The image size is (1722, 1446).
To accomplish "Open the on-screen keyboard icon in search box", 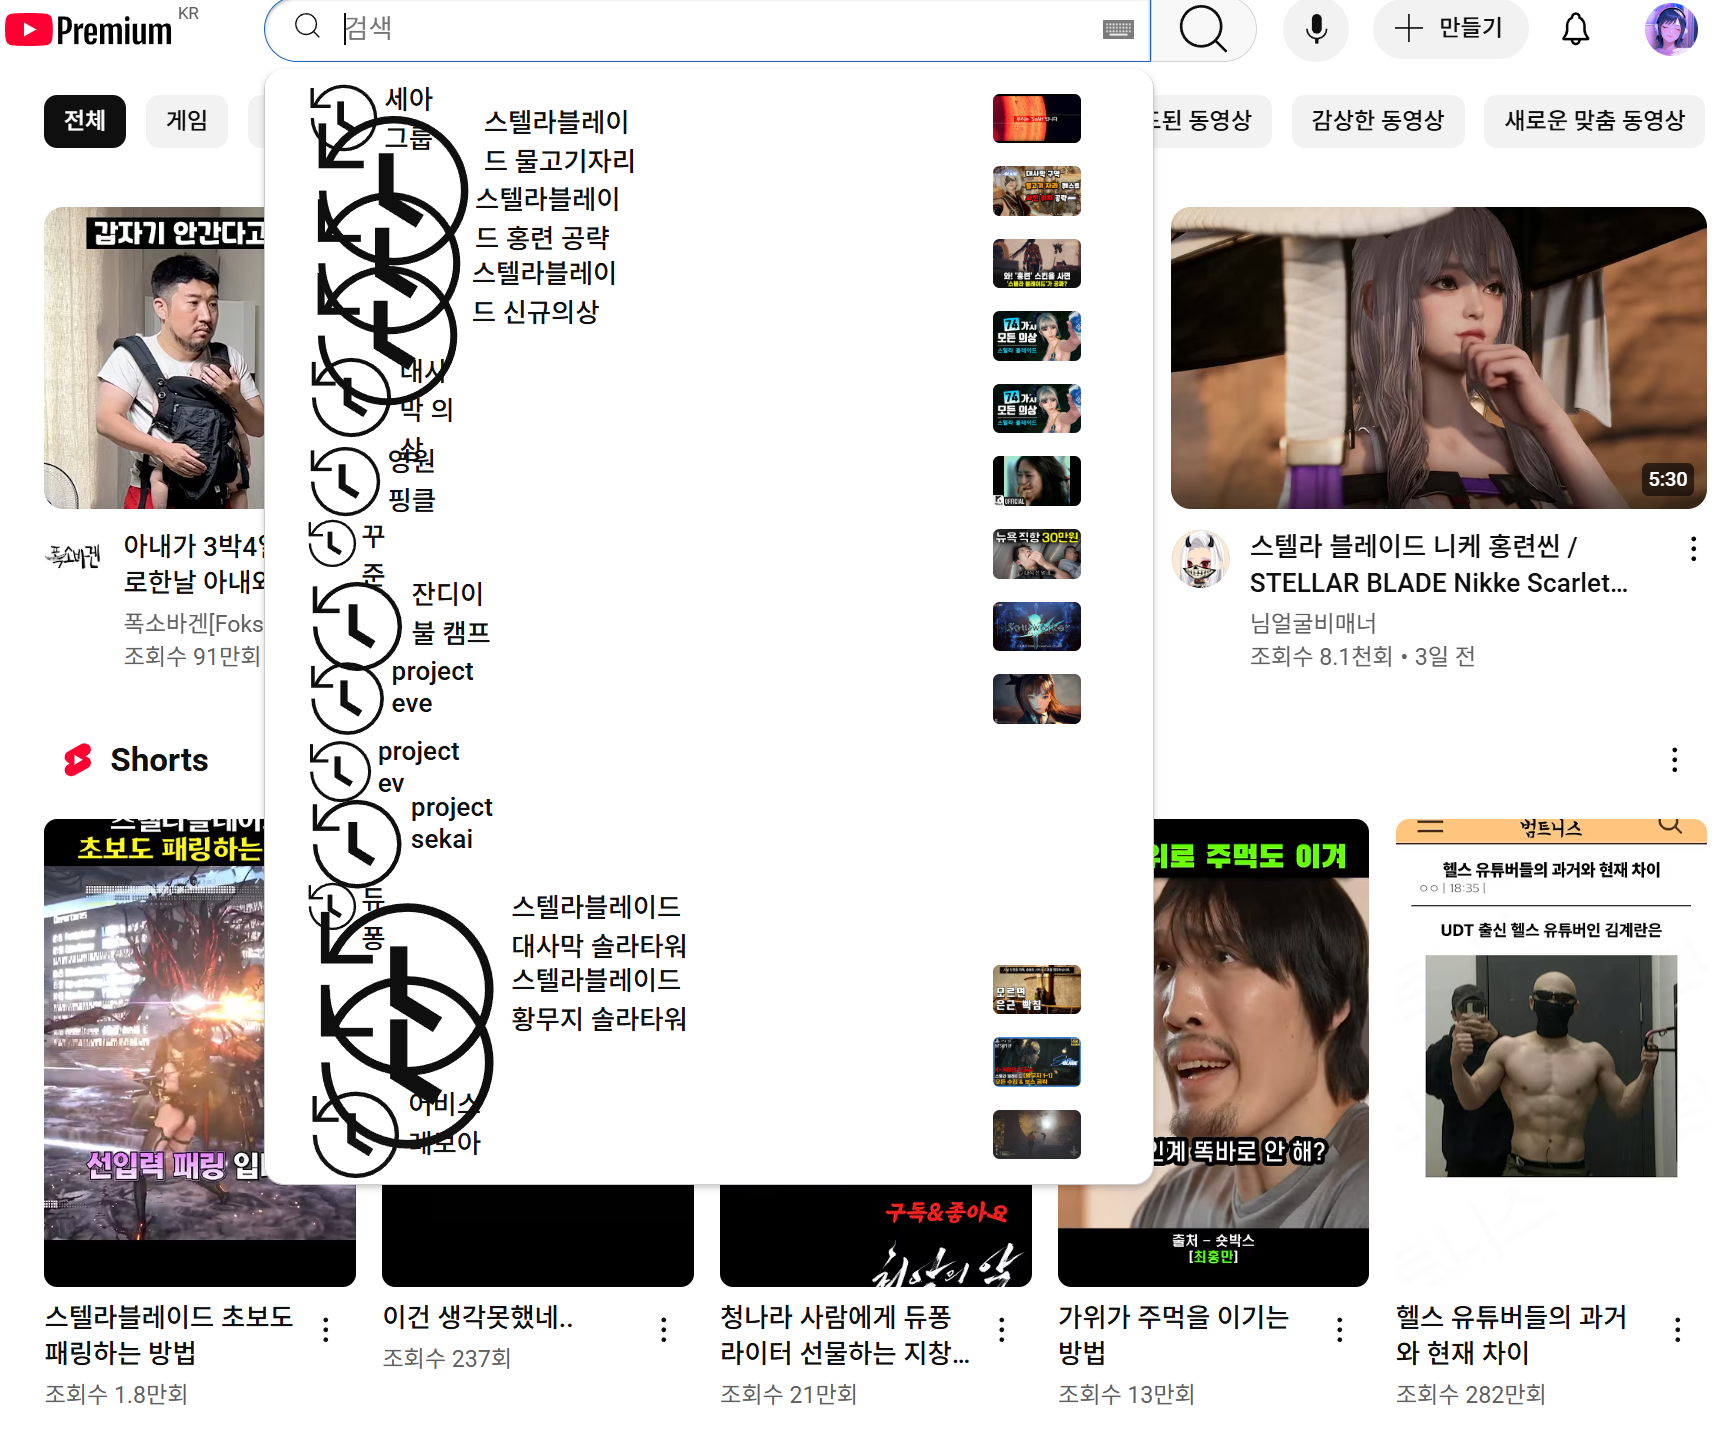I will 1118,29.
